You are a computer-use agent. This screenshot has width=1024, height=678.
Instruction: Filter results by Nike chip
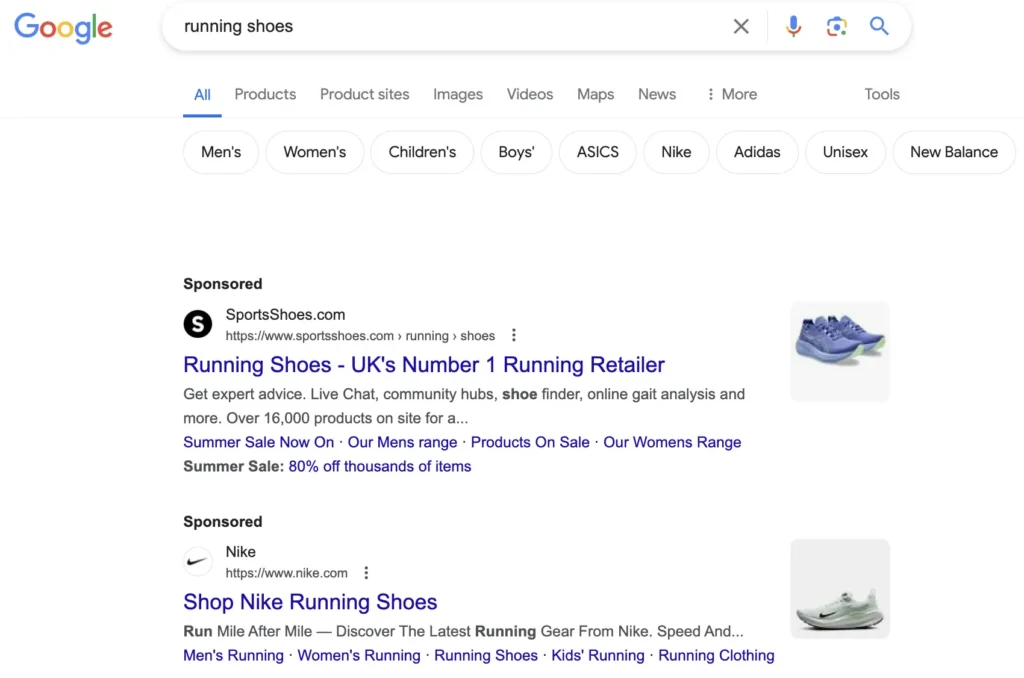676,152
